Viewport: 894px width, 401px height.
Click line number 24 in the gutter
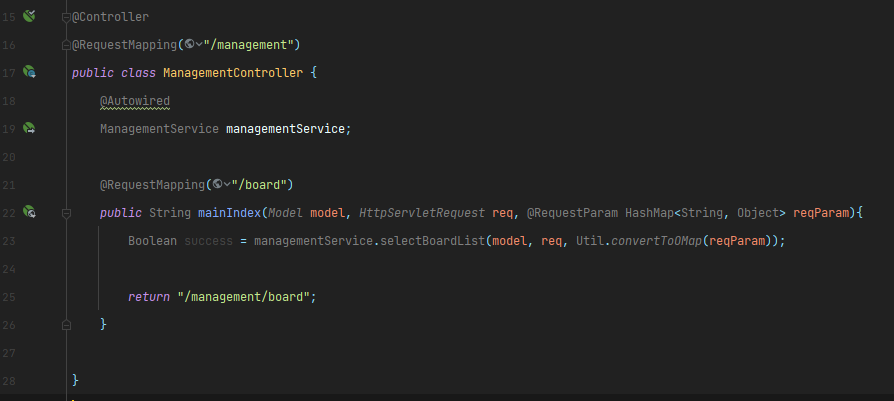pos(9,269)
